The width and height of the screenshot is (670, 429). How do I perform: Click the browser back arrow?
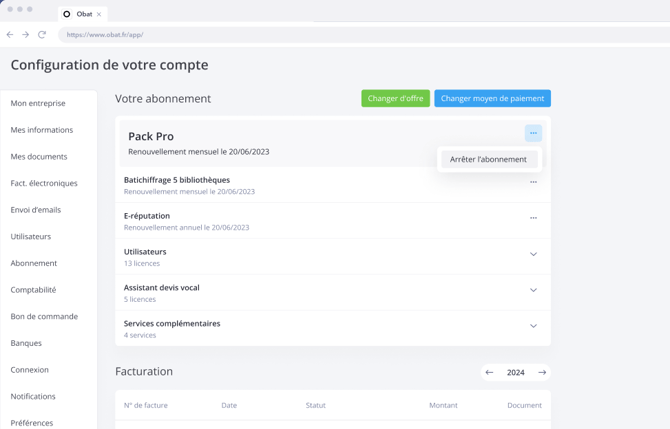10,35
